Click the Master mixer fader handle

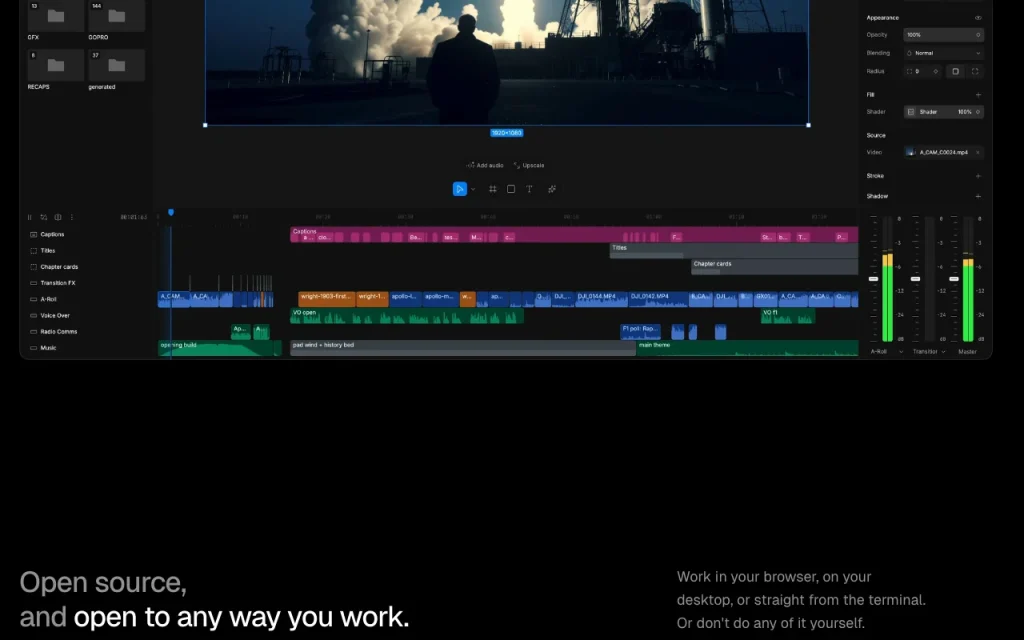point(954,279)
